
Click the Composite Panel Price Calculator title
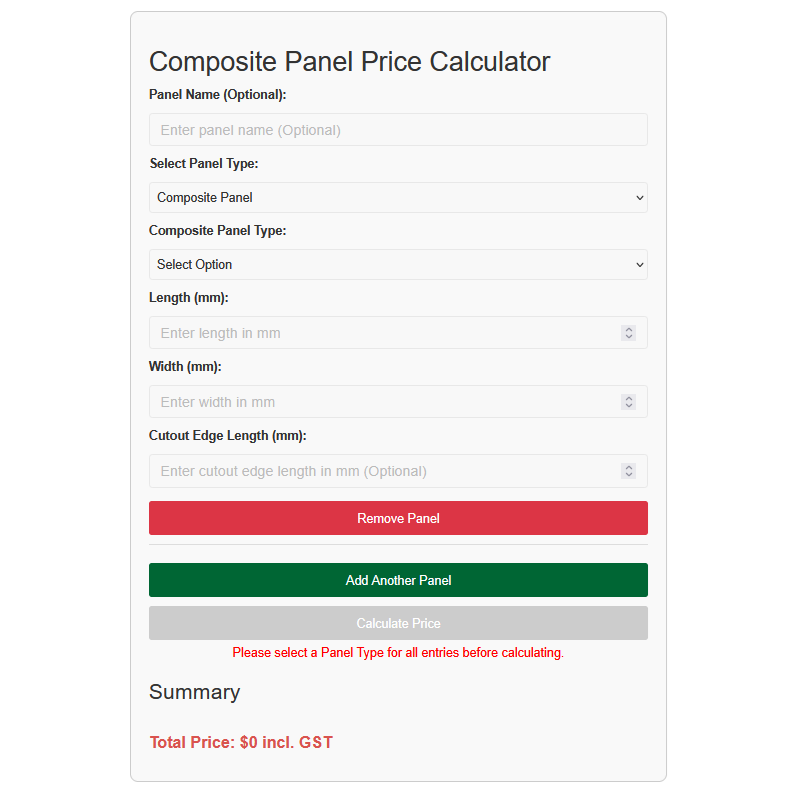coord(349,62)
